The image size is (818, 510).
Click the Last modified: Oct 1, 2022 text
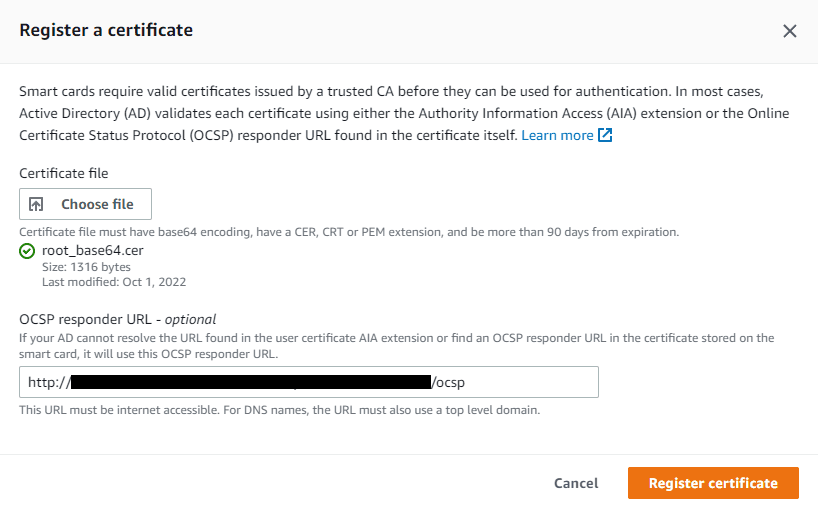click(x=114, y=282)
